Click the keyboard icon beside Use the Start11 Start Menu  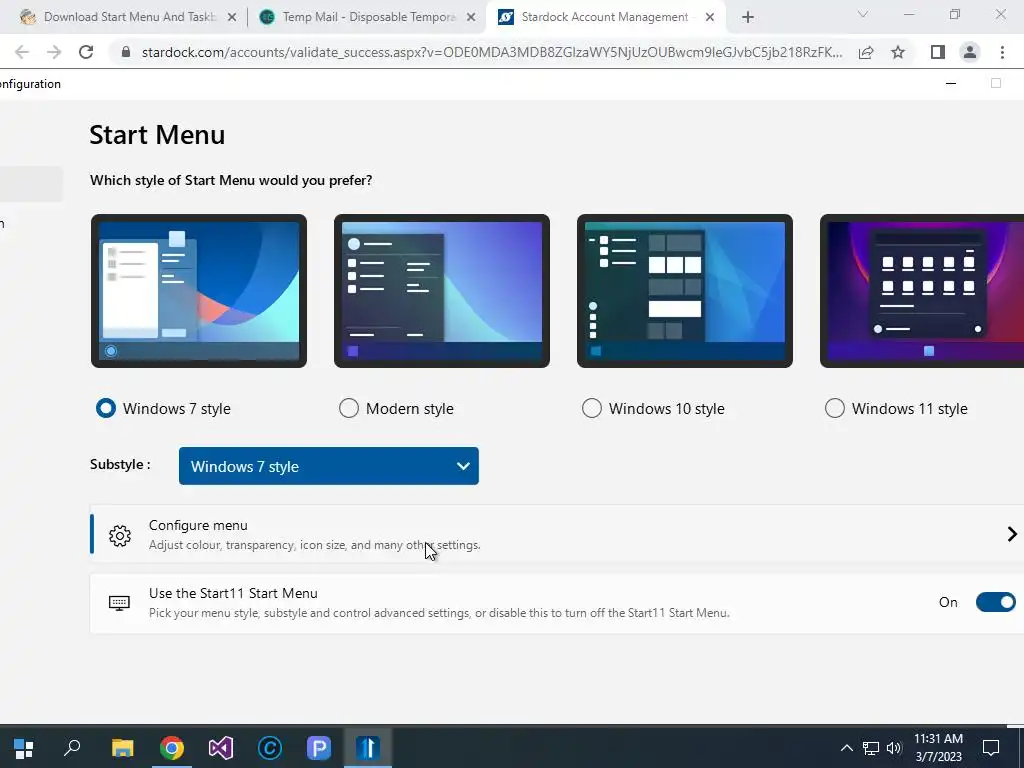click(119, 603)
